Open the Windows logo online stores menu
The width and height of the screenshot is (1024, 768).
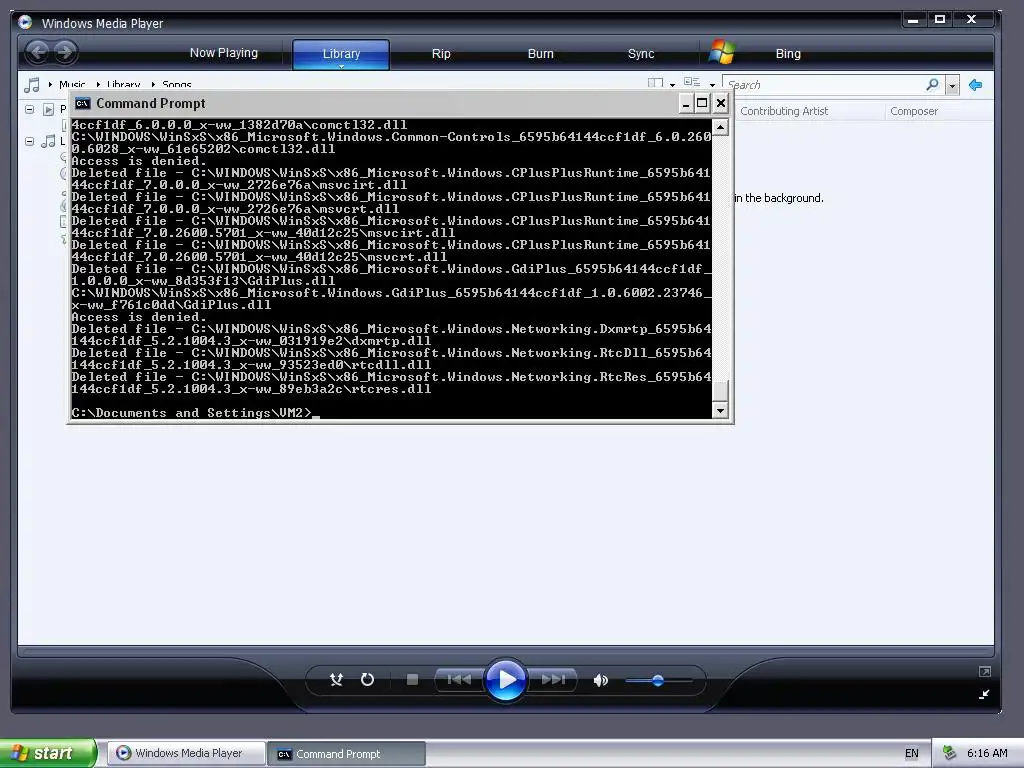[x=722, y=52]
